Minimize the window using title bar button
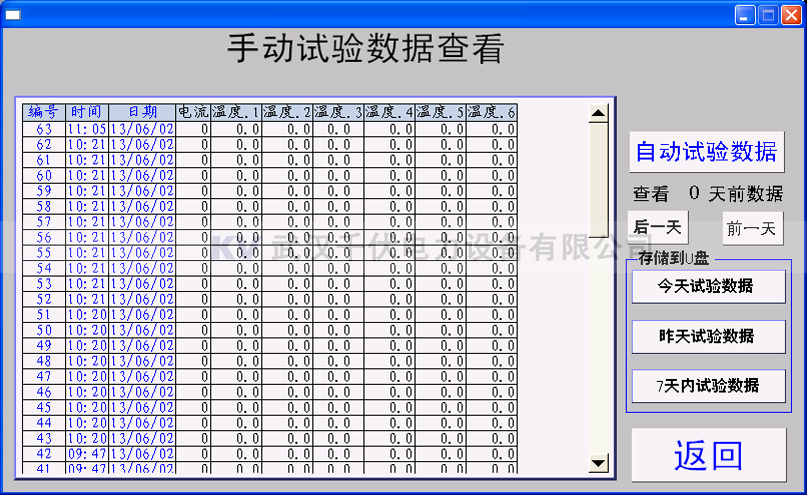This screenshot has height=495, width=807. [746, 15]
